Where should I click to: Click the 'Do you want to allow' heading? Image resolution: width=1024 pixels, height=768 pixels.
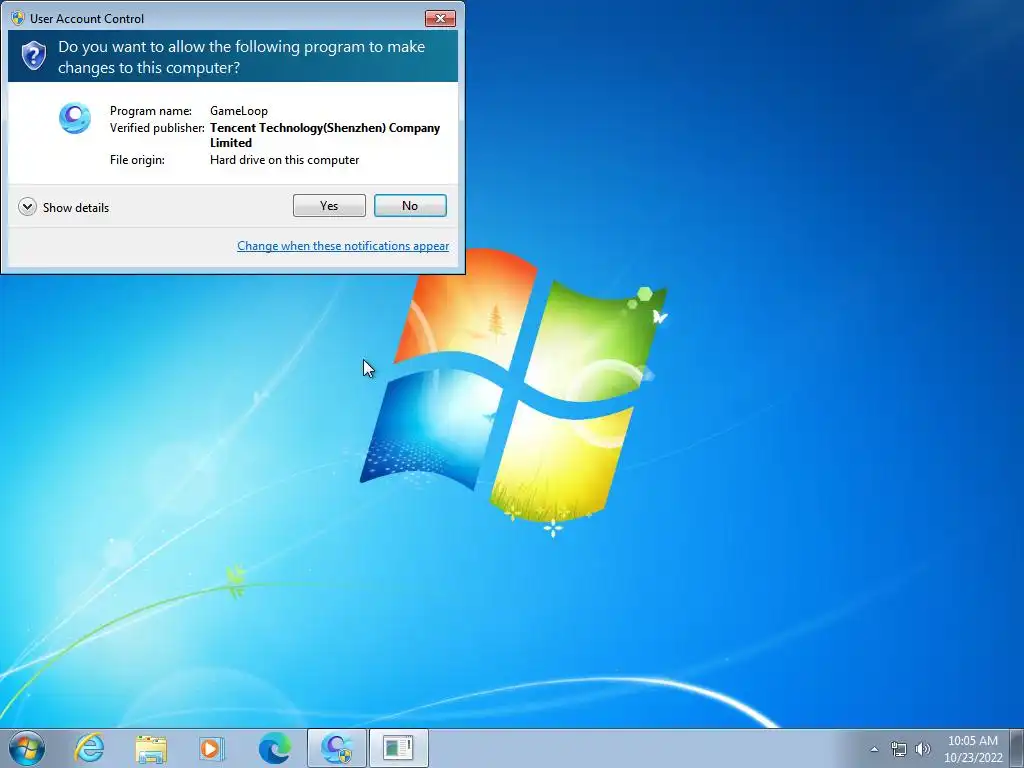tap(242, 57)
